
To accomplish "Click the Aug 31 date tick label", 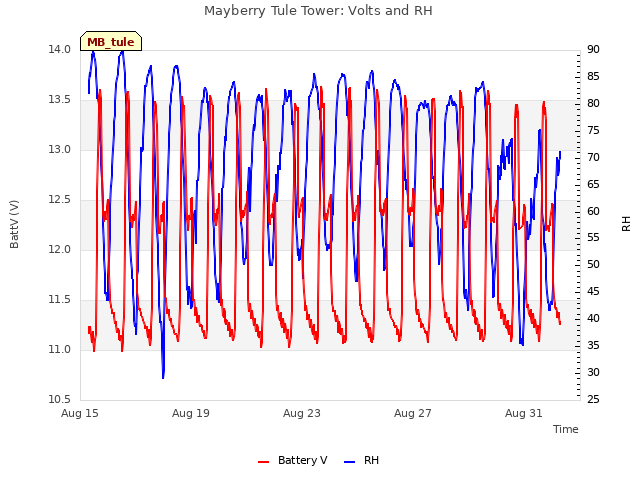I will coord(524,413).
